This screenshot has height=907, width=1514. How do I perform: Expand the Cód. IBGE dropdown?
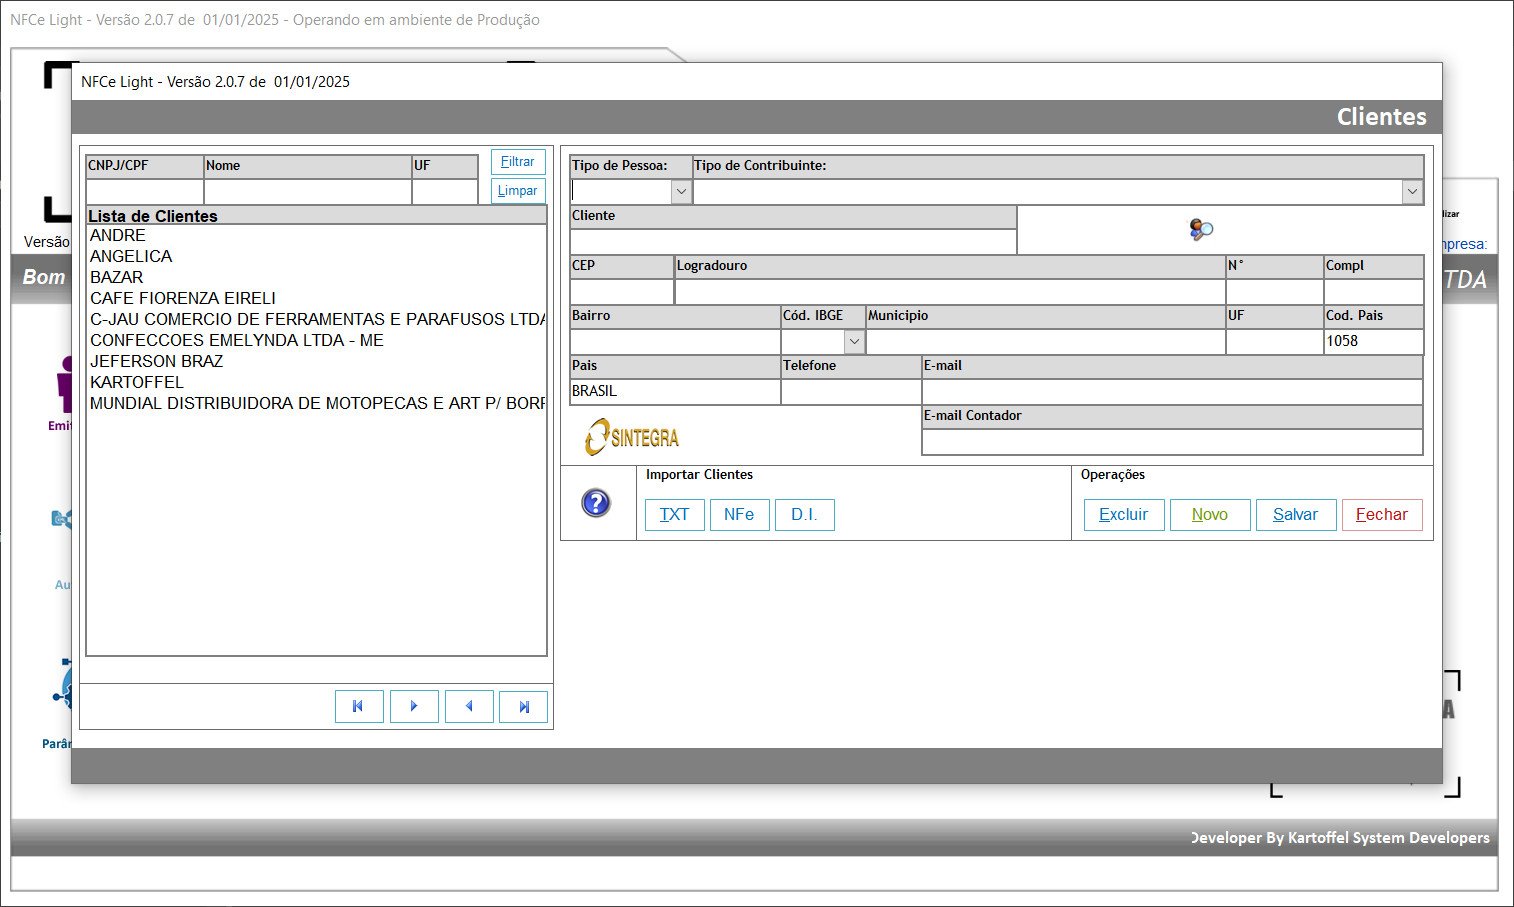click(854, 341)
